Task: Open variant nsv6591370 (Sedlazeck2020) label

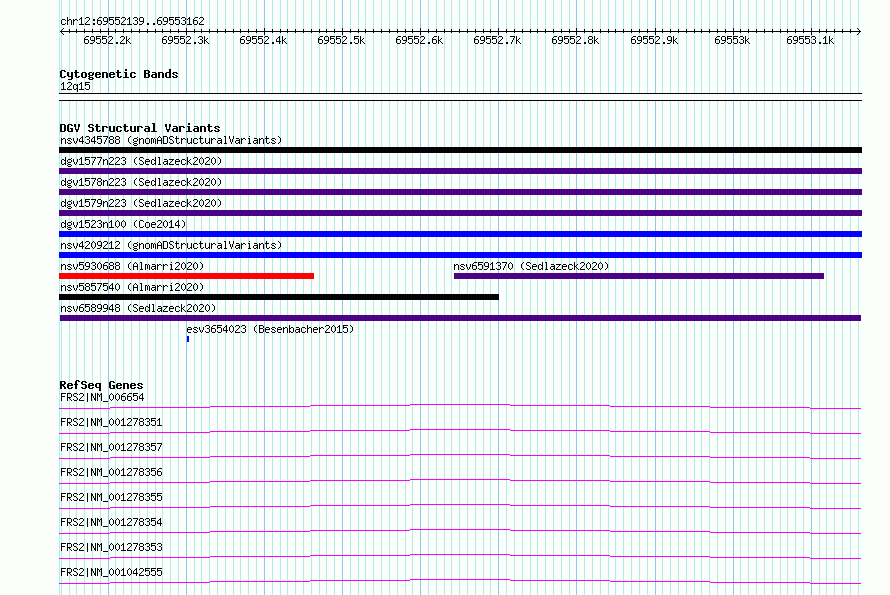Action: 531,266
